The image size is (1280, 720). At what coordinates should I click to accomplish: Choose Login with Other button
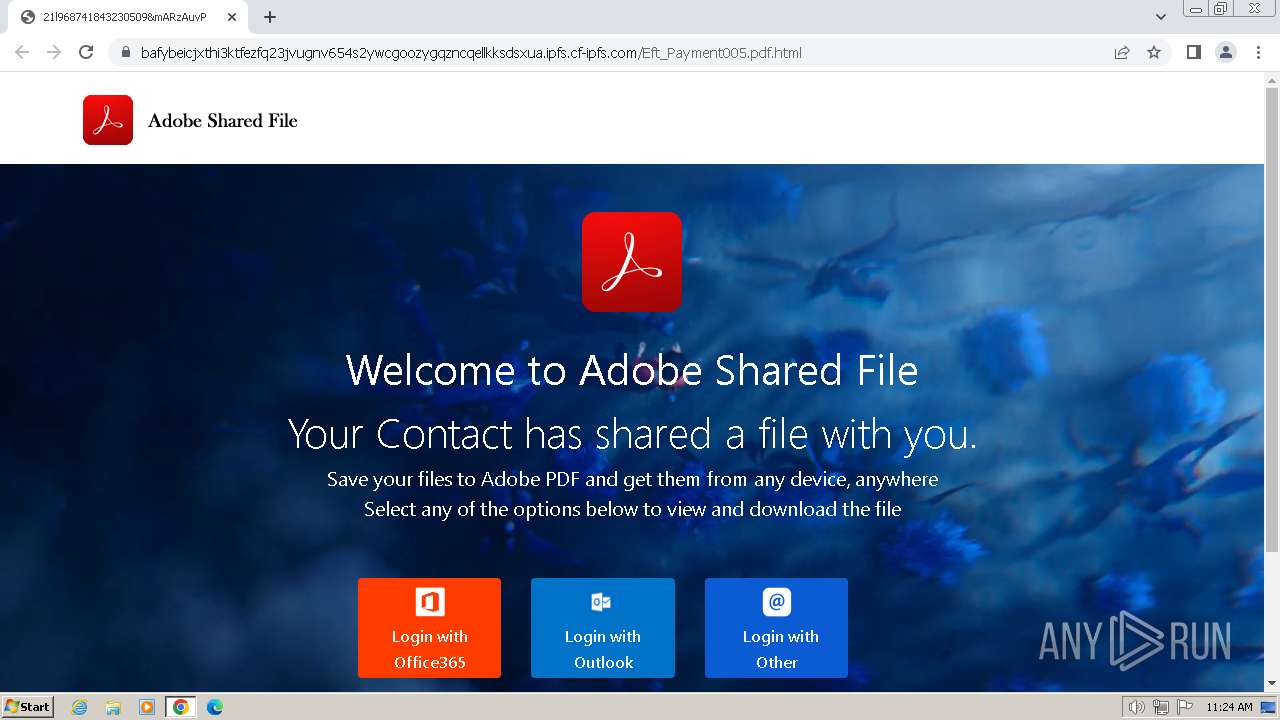[x=776, y=628]
